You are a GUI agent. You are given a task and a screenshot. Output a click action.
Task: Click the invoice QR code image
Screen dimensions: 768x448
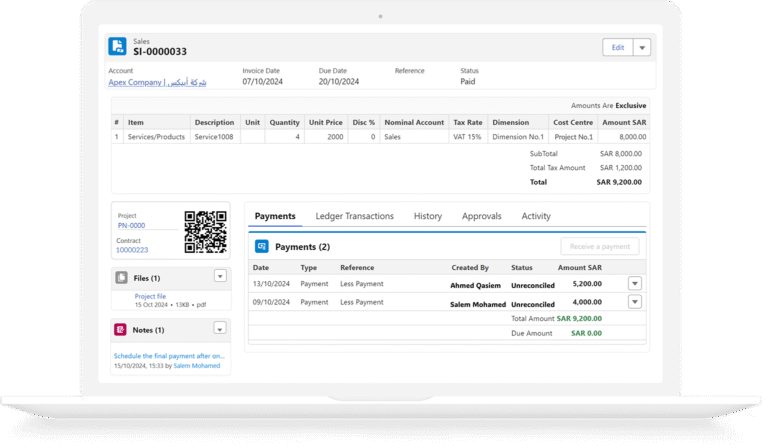pyautogui.click(x=205, y=232)
